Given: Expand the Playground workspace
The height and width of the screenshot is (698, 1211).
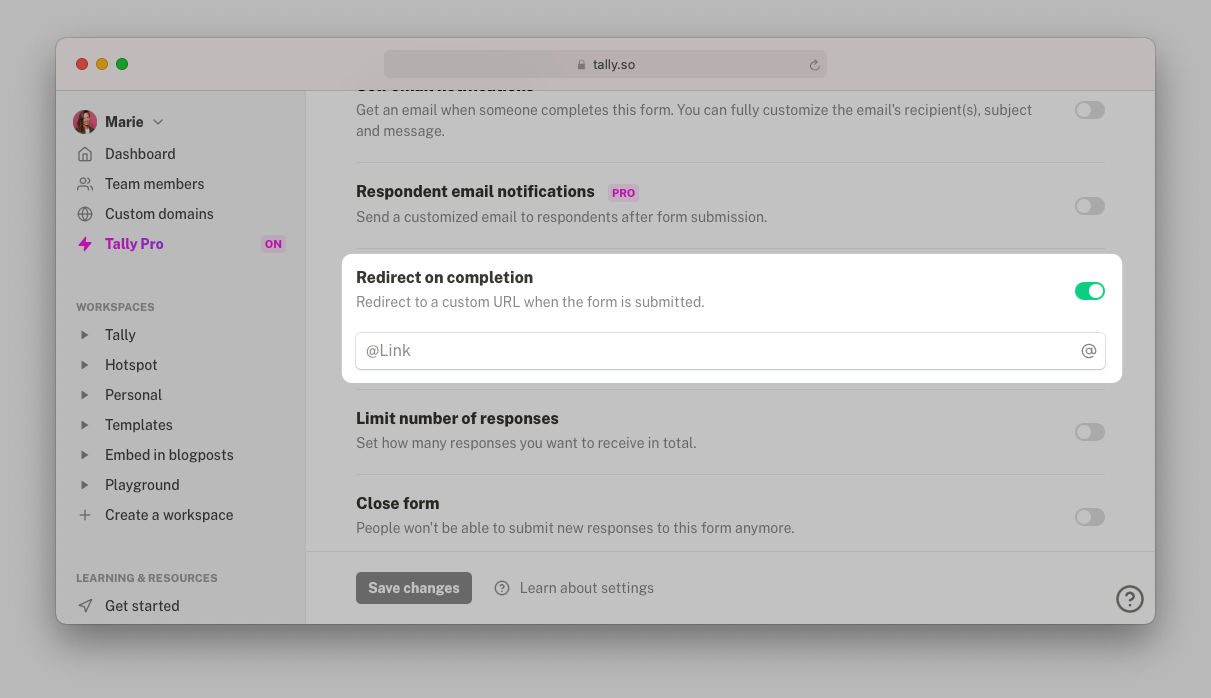Looking at the screenshot, I should 85,485.
